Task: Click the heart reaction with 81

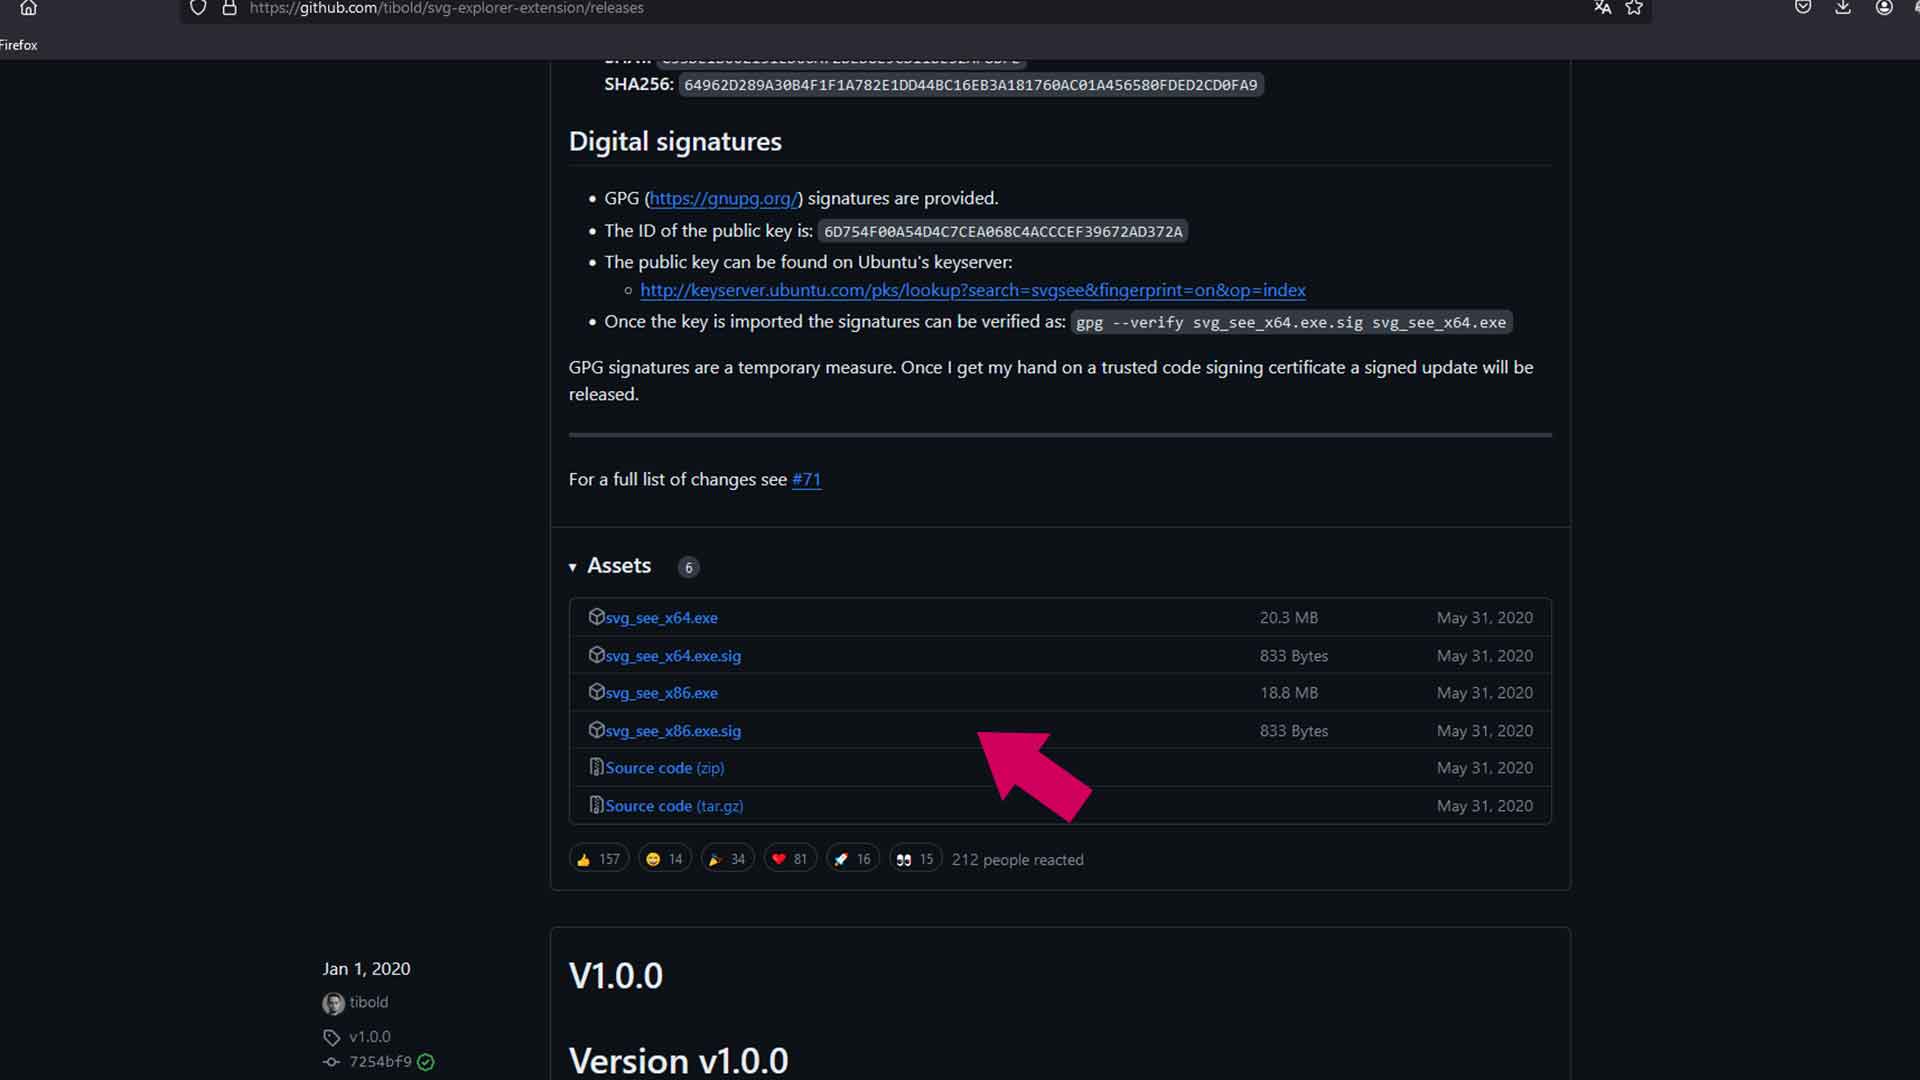Action: (790, 859)
